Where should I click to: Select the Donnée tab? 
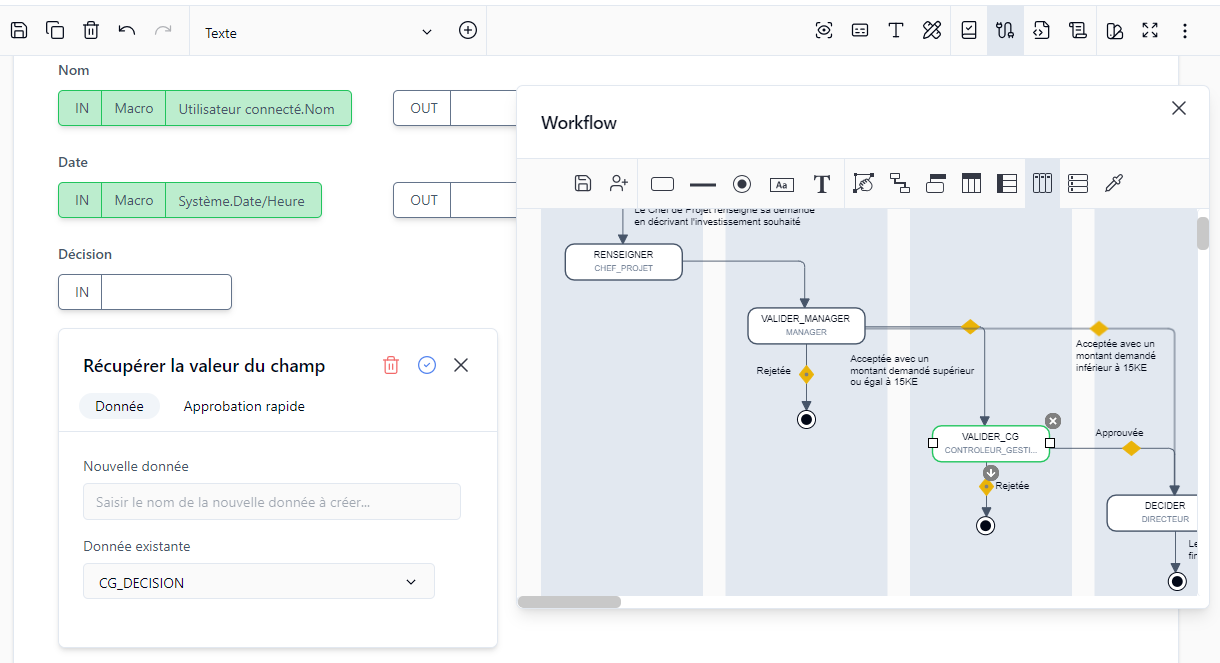pyautogui.click(x=119, y=407)
